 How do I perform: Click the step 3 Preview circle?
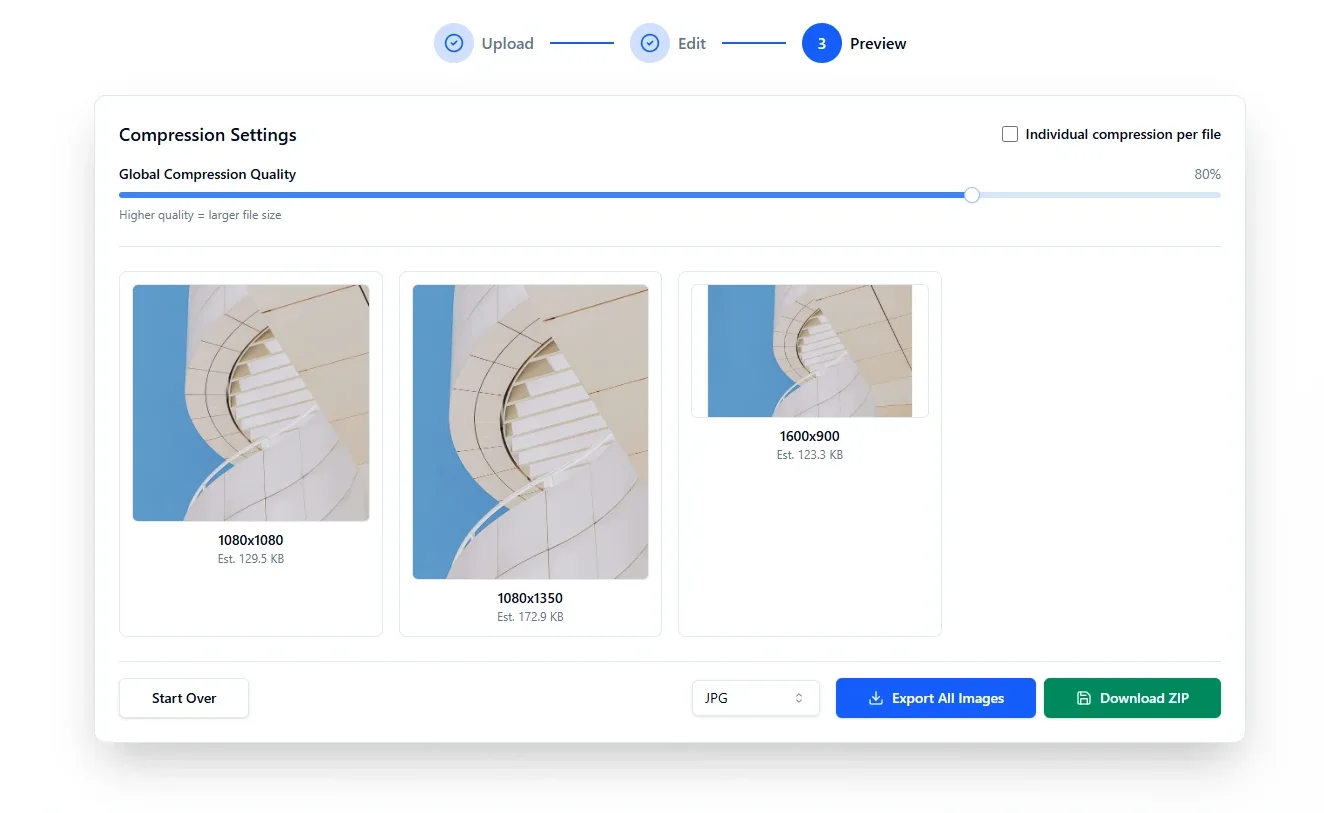821,43
